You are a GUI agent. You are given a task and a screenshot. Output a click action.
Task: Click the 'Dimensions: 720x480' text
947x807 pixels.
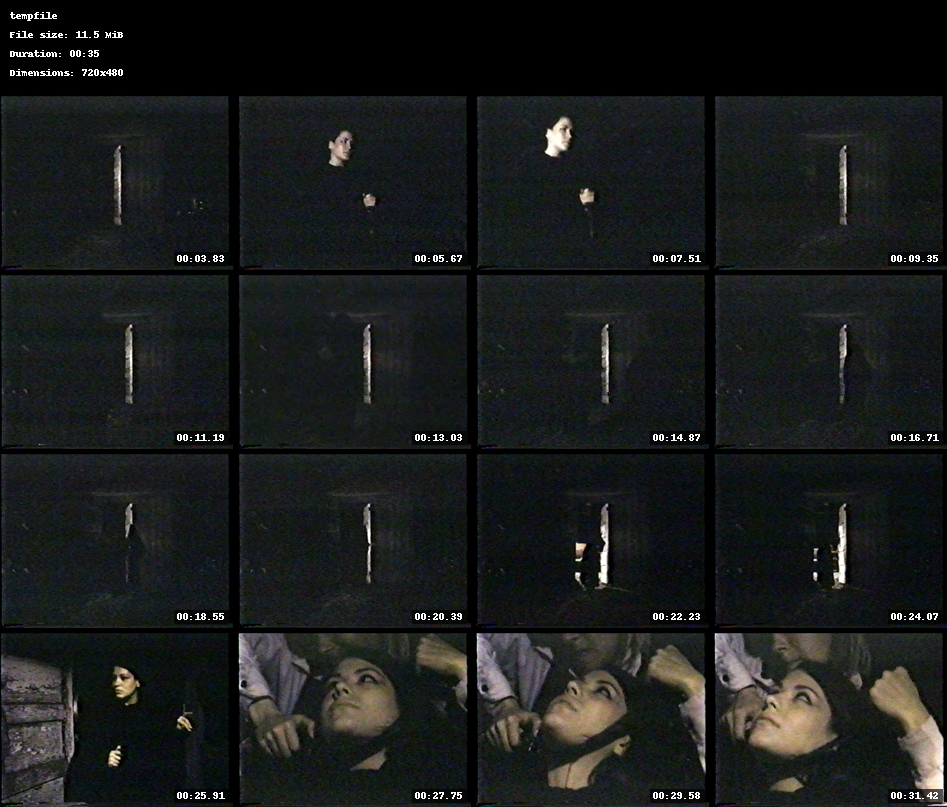[x=66, y=72]
